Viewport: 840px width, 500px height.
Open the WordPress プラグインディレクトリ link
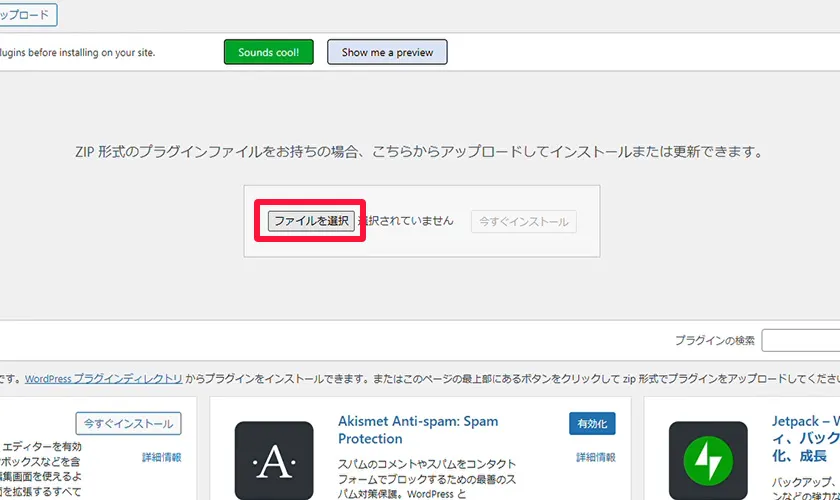(x=104, y=379)
